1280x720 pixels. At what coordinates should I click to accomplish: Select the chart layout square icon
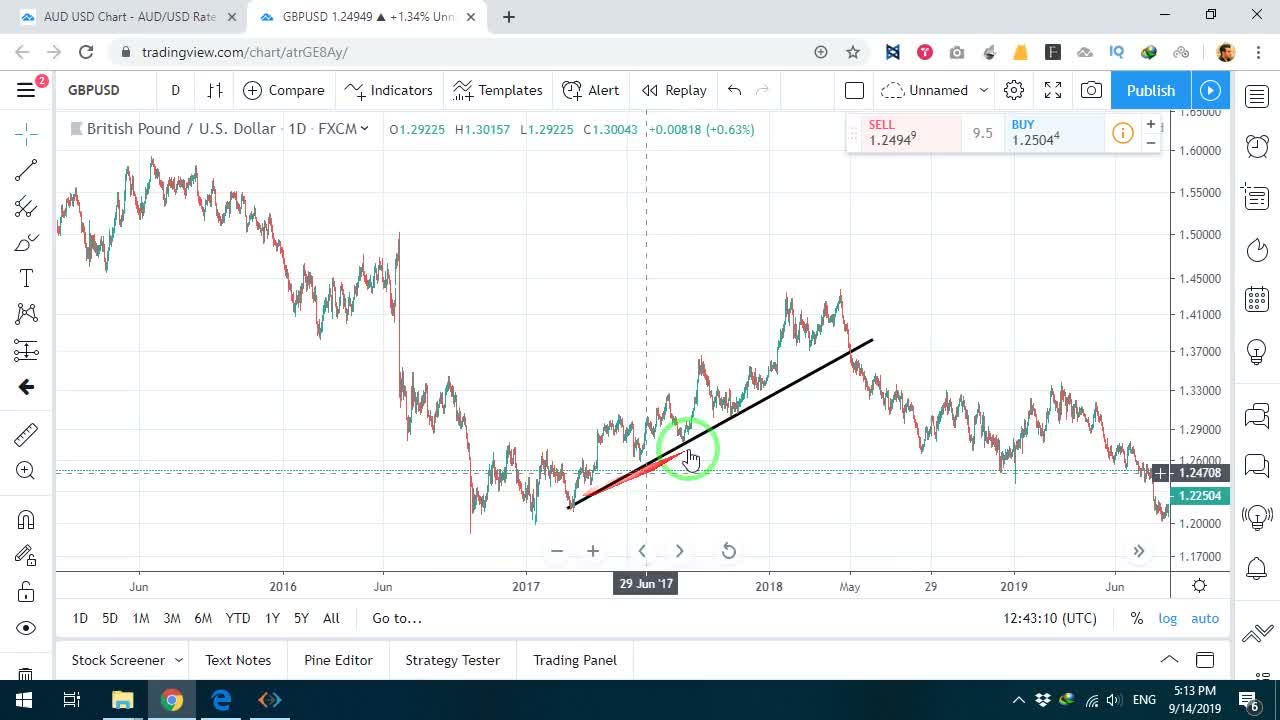(854, 90)
